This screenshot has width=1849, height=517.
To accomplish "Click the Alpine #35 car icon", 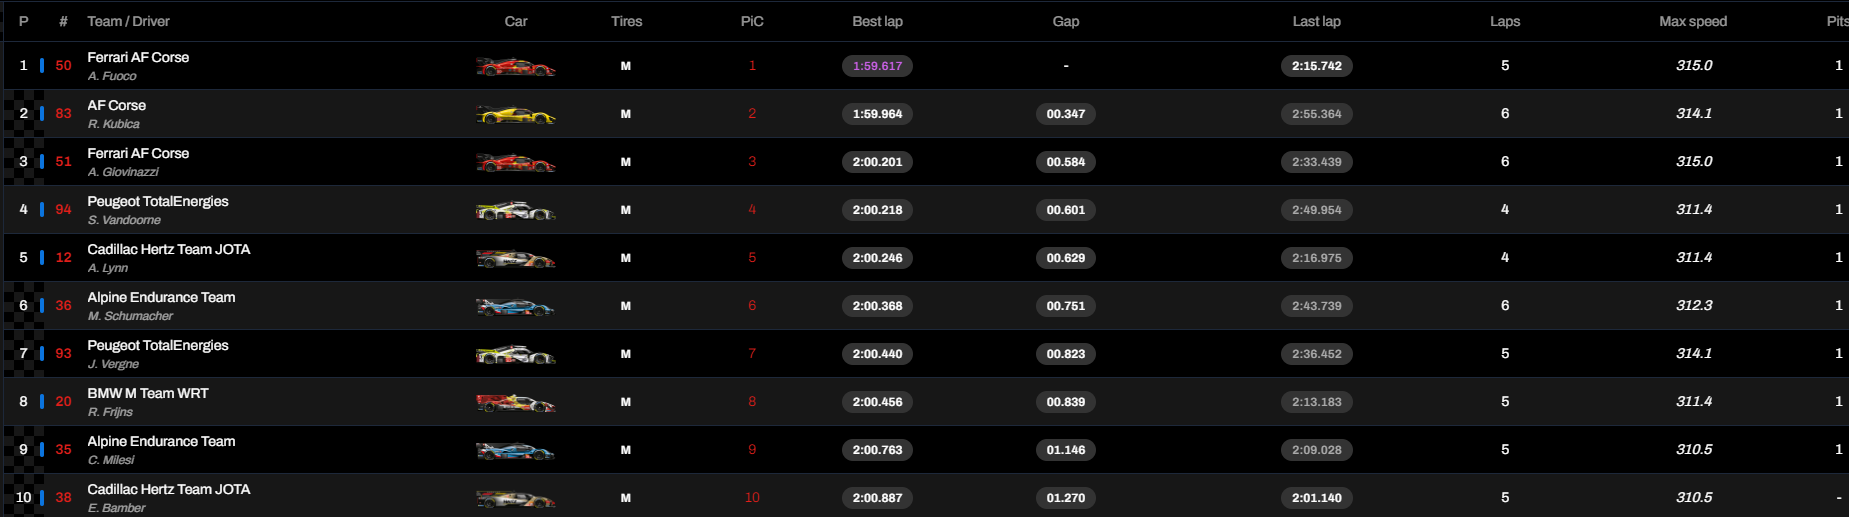I will pyautogui.click(x=515, y=451).
